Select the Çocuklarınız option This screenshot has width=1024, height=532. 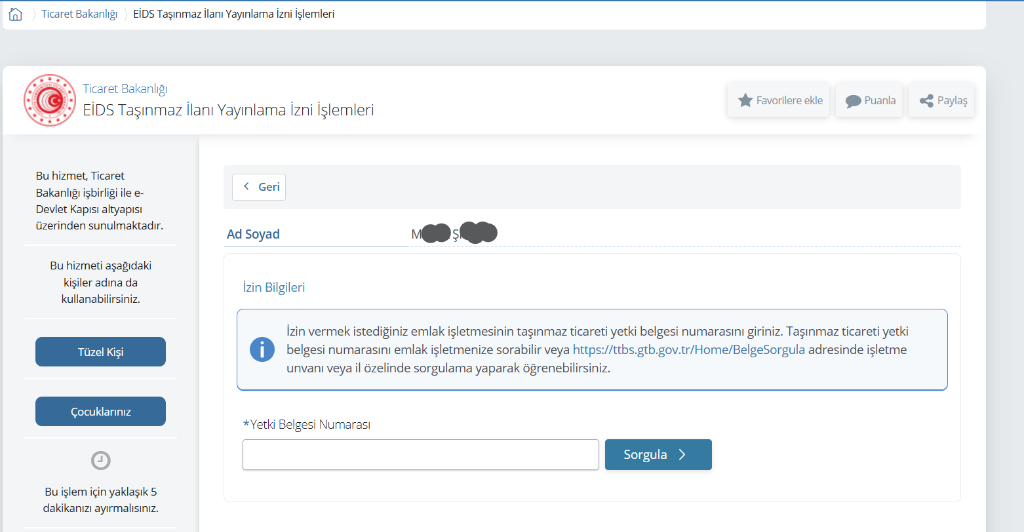click(101, 412)
